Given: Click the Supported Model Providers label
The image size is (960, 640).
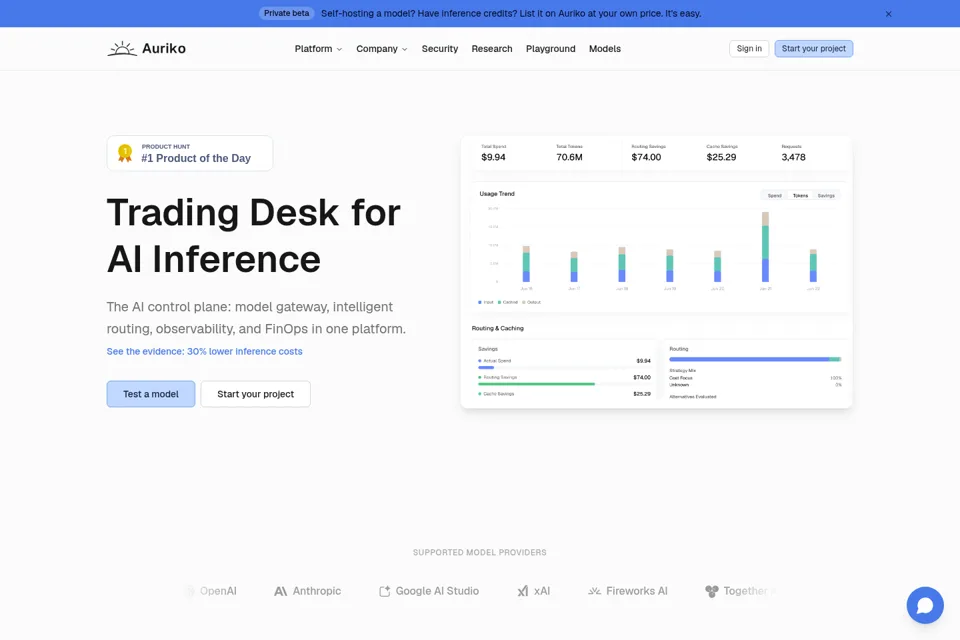Looking at the screenshot, I should [x=479, y=552].
